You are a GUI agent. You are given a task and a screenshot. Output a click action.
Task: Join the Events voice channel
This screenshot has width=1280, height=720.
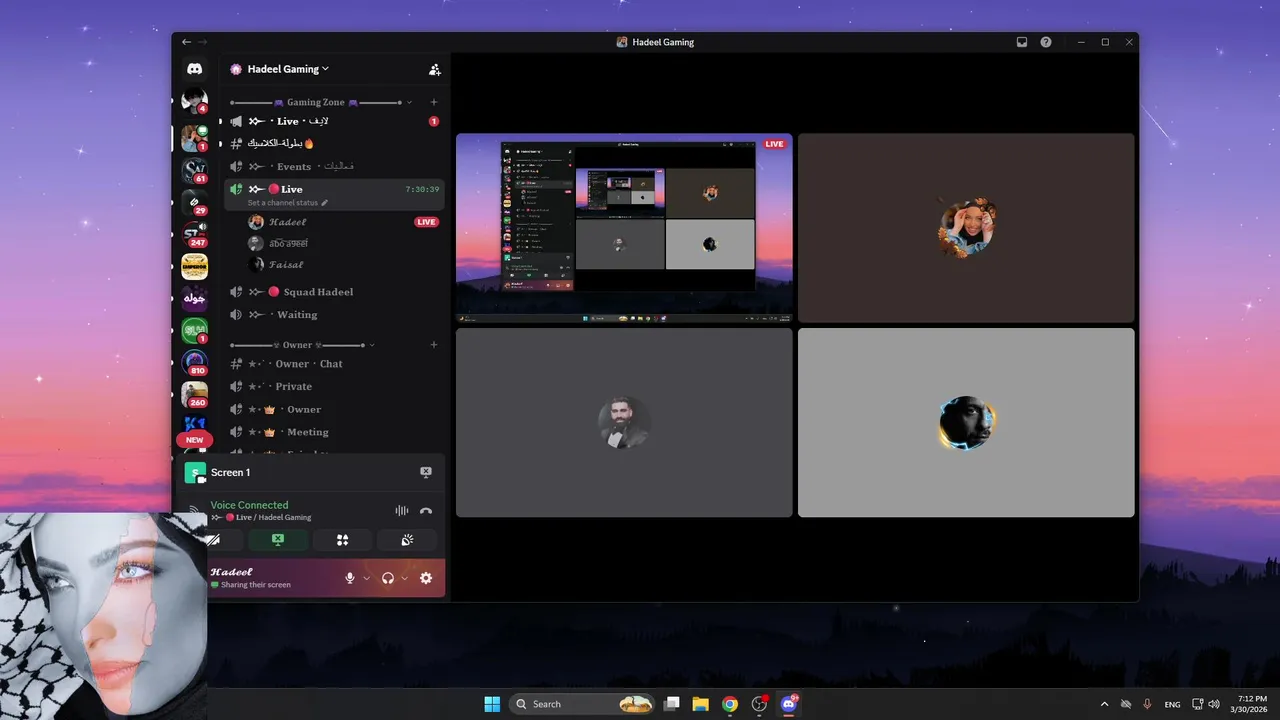(334, 166)
